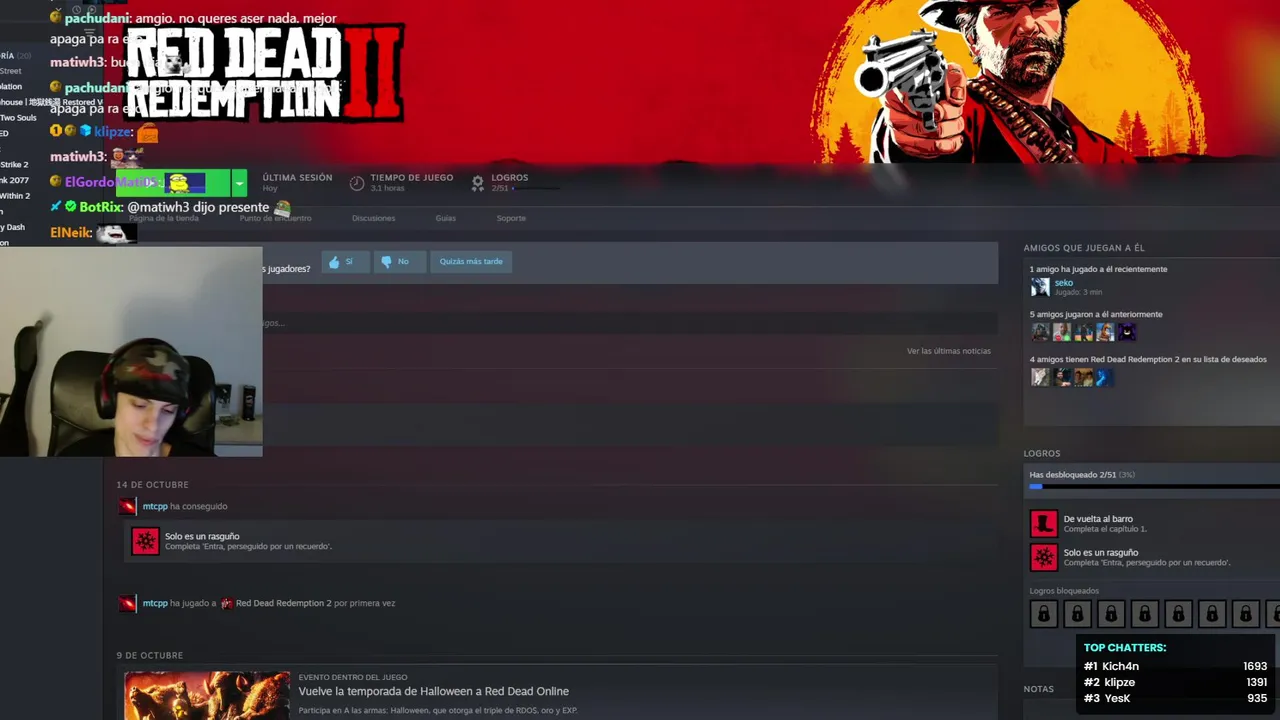Viewport: 1280px width, 720px height.
Task: Click the achievements progress bar in Logros panel
Action: [1154, 487]
